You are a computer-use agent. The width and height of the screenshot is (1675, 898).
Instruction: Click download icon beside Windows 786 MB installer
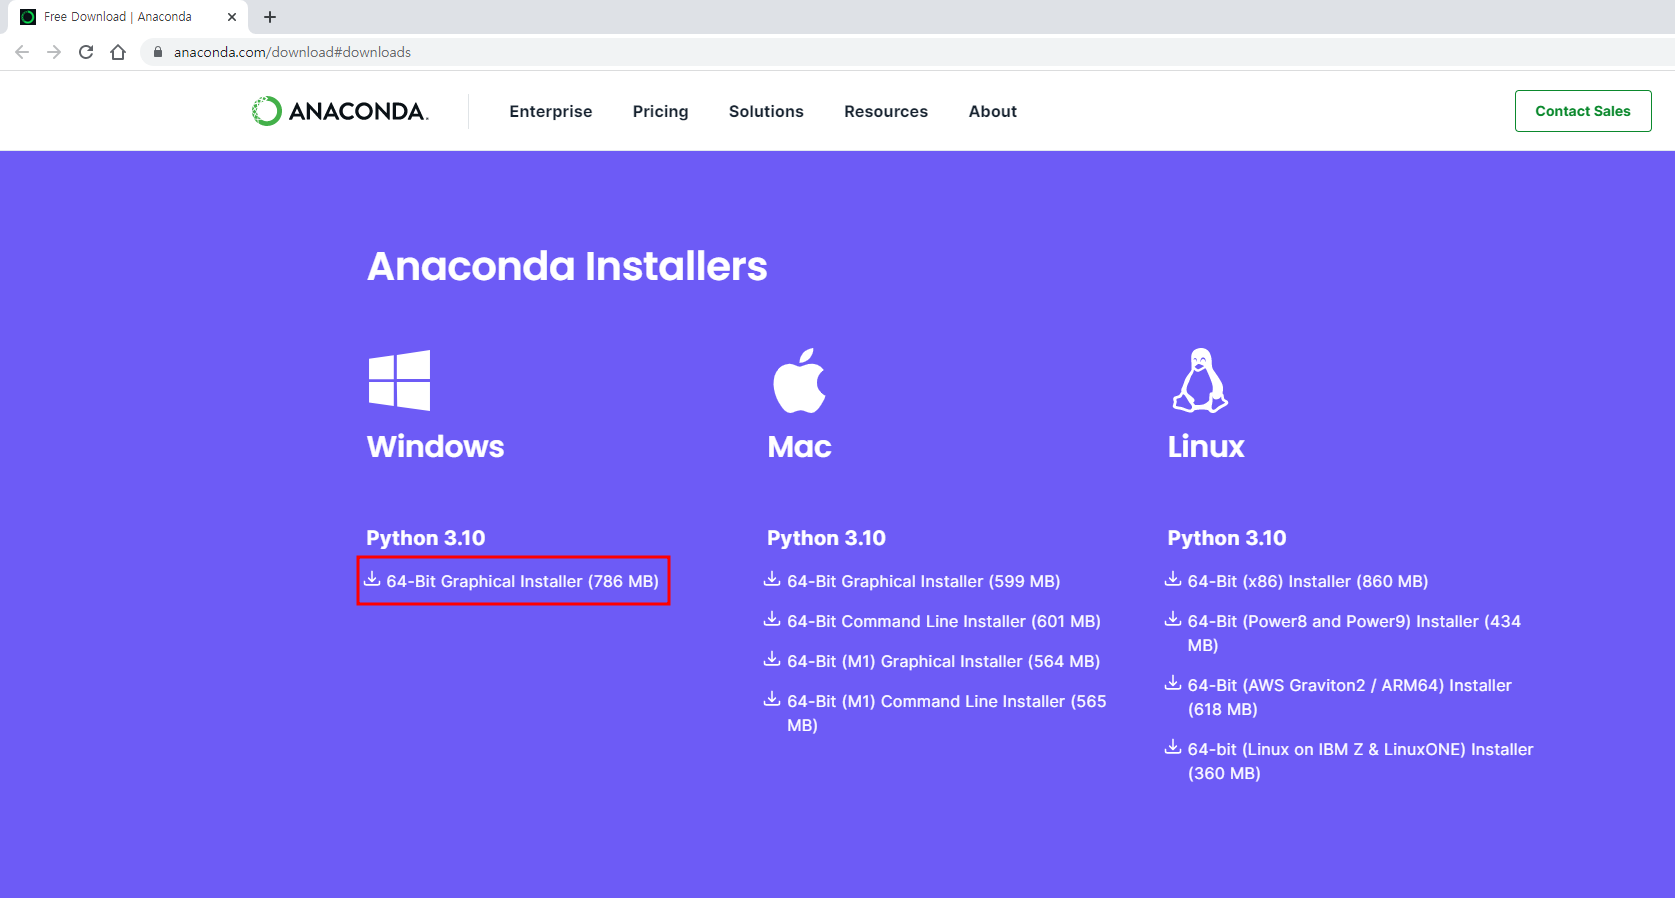click(x=372, y=579)
